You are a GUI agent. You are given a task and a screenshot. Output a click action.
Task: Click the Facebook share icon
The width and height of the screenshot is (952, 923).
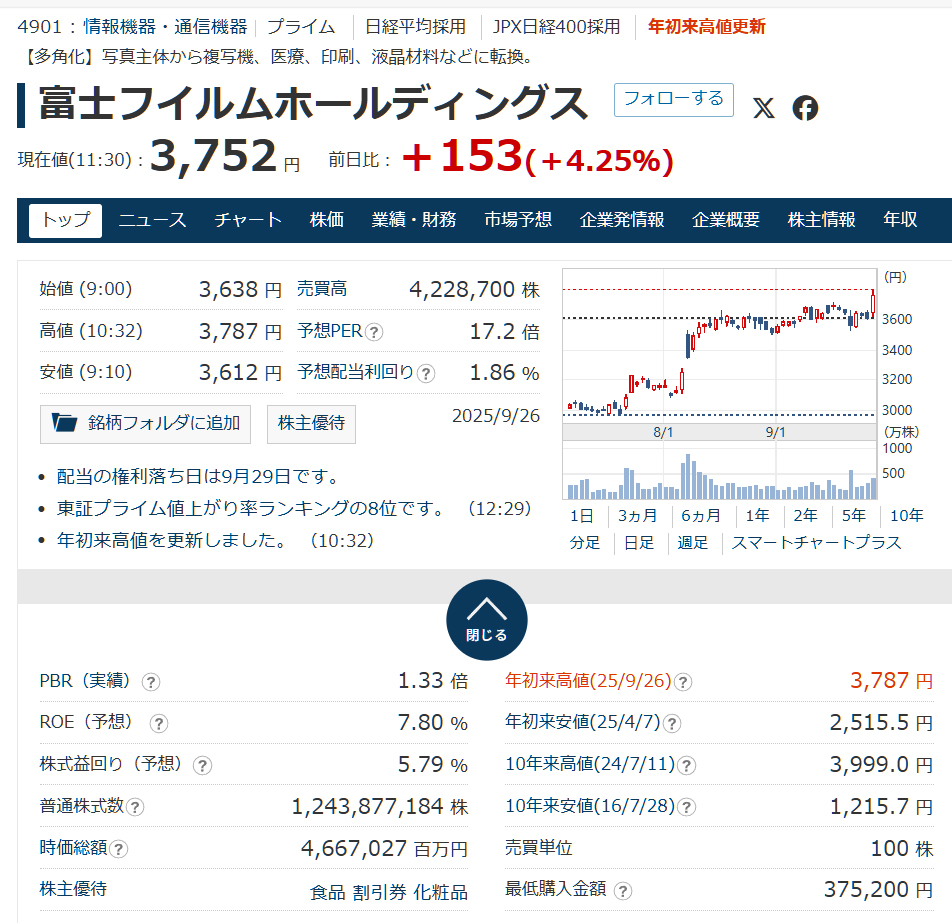tap(805, 108)
